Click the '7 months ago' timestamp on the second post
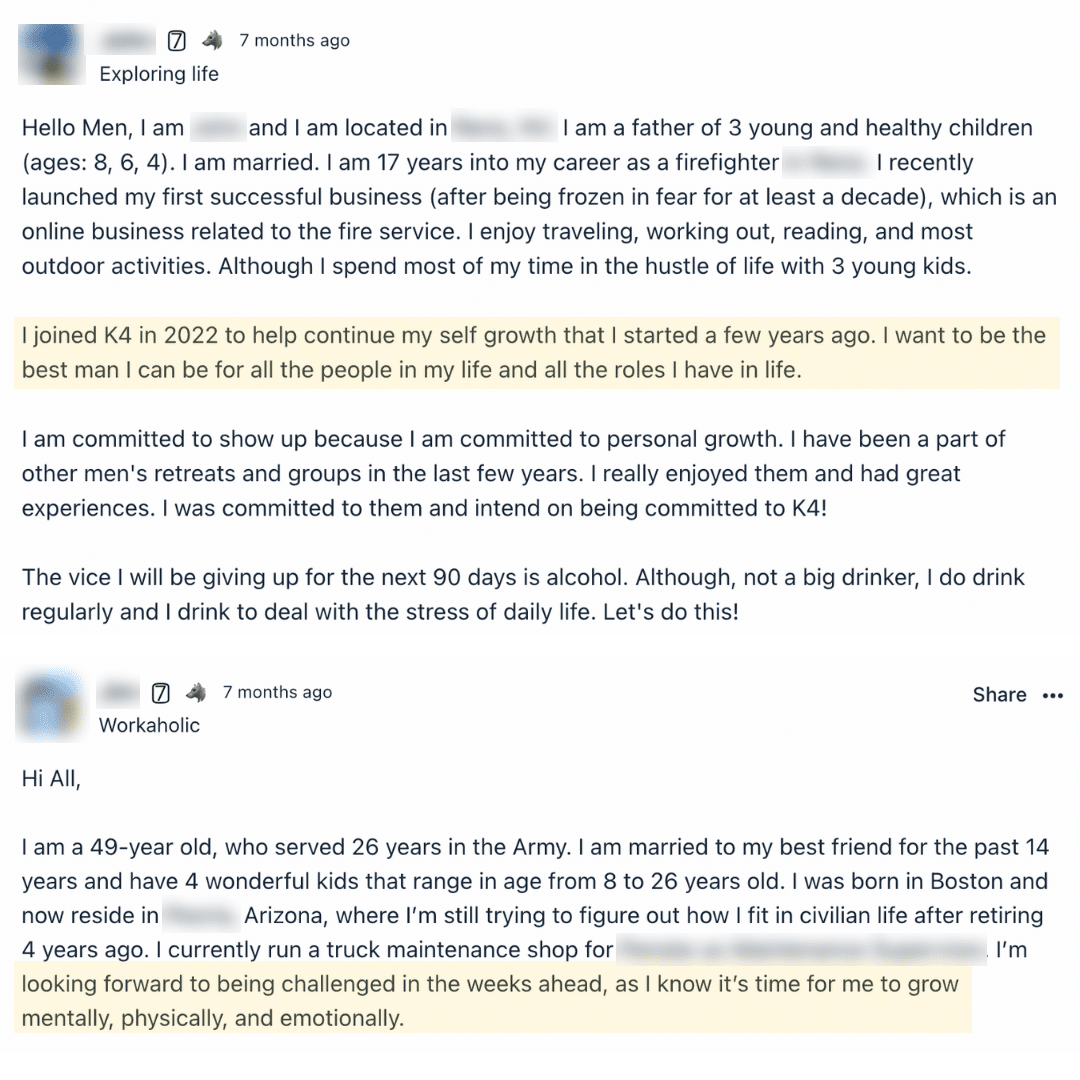The height and width of the screenshot is (1080, 1080). click(277, 692)
